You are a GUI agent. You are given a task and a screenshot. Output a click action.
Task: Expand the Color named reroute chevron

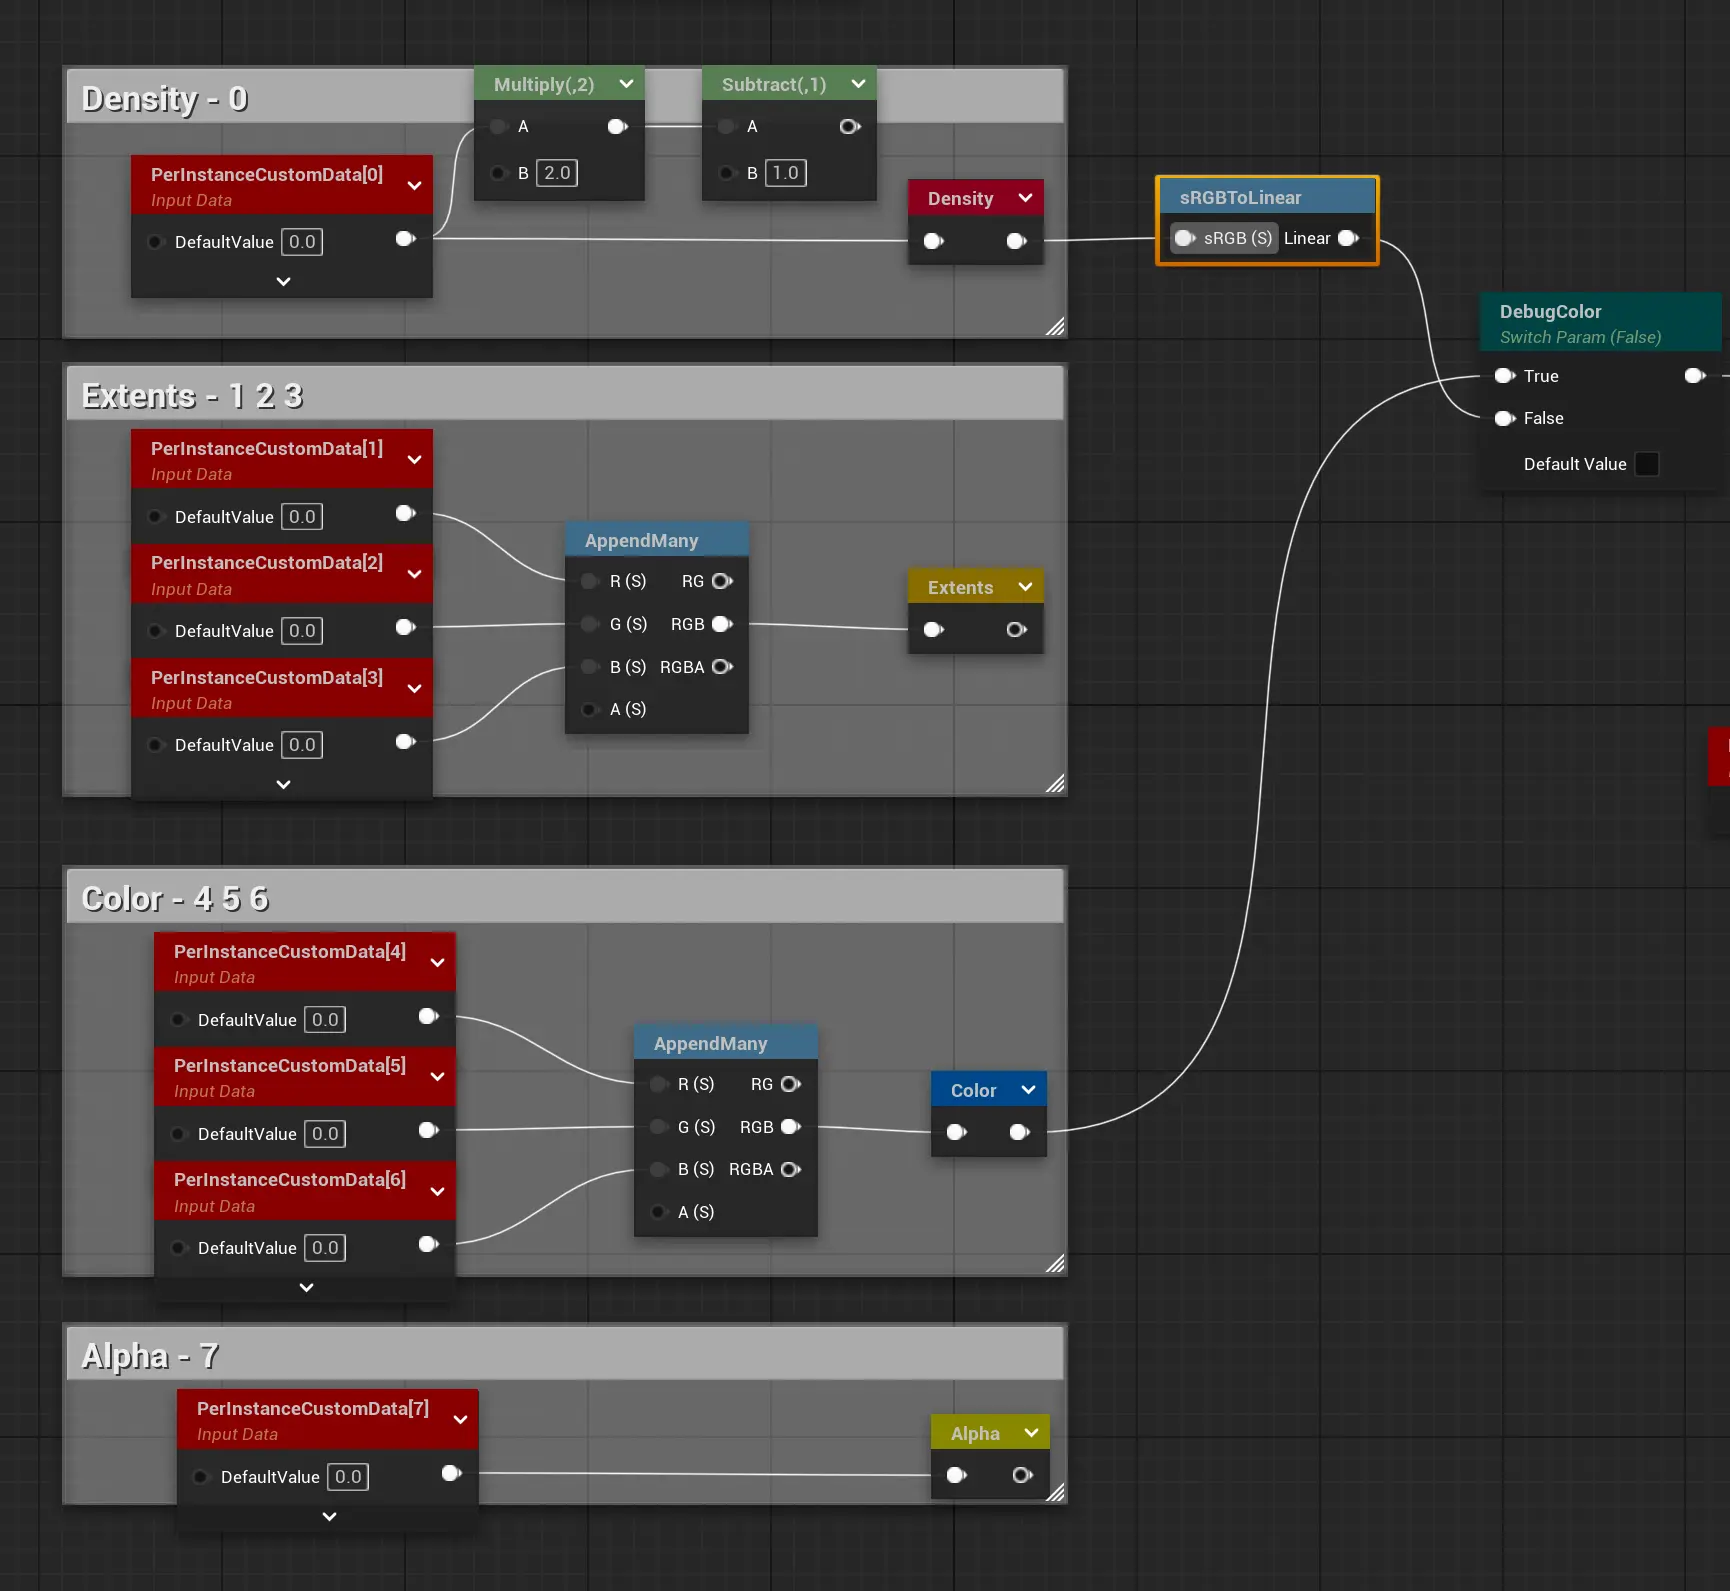pyautogui.click(x=1028, y=1090)
